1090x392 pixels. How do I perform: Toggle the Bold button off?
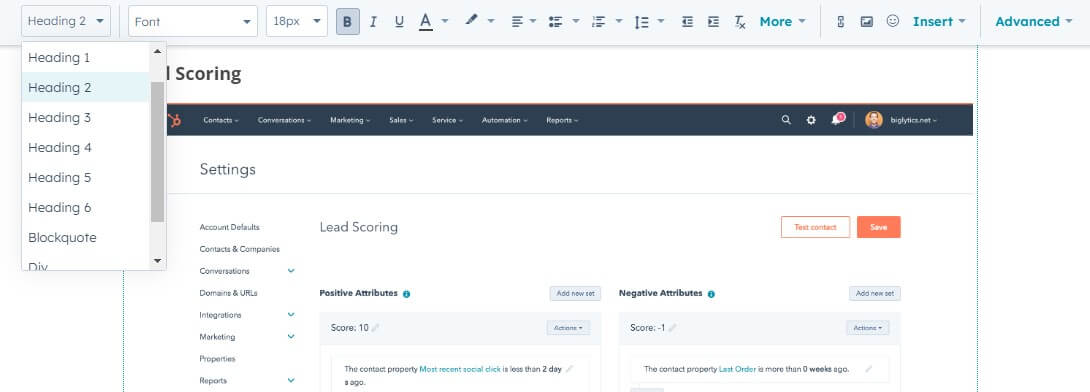[348, 22]
